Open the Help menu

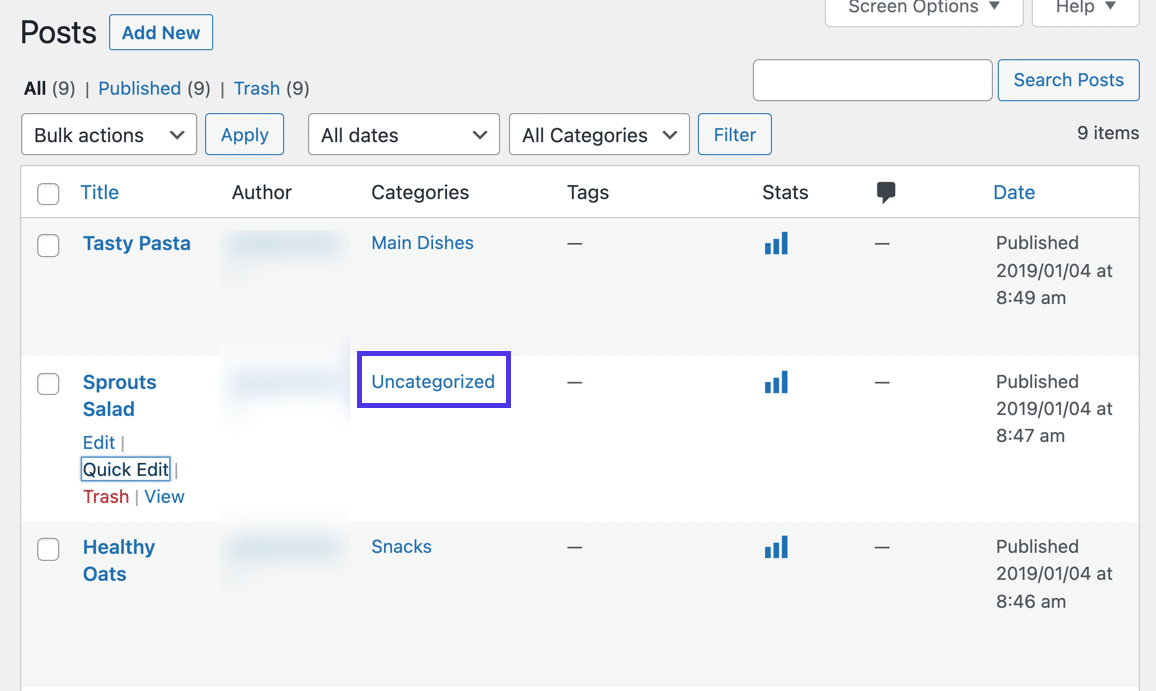(1084, 8)
